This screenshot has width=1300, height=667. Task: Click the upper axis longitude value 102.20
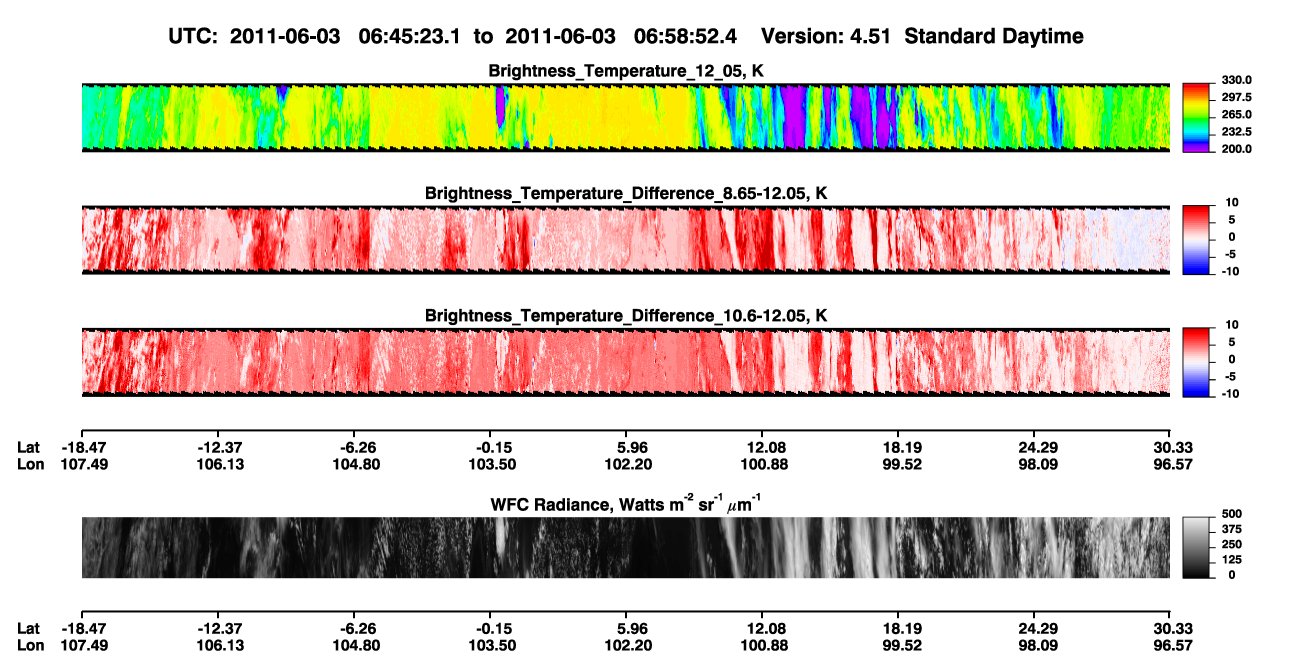pyautogui.click(x=629, y=464)
